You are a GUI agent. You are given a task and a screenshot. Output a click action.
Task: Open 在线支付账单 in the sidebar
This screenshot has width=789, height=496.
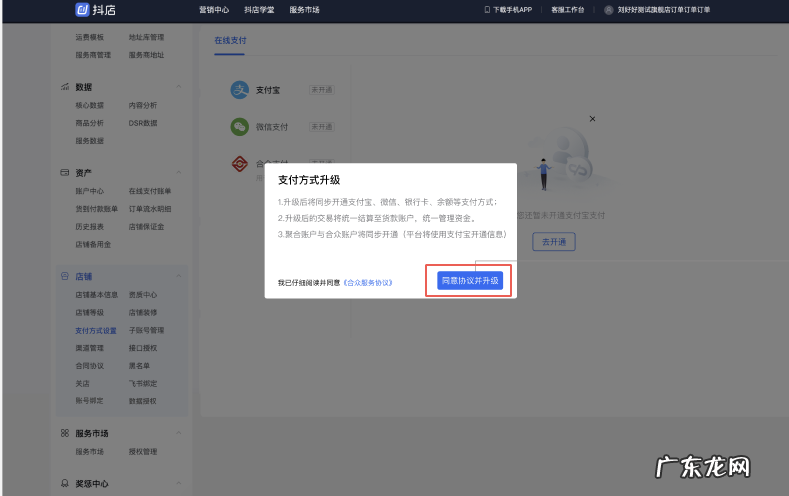coord(150,191)
